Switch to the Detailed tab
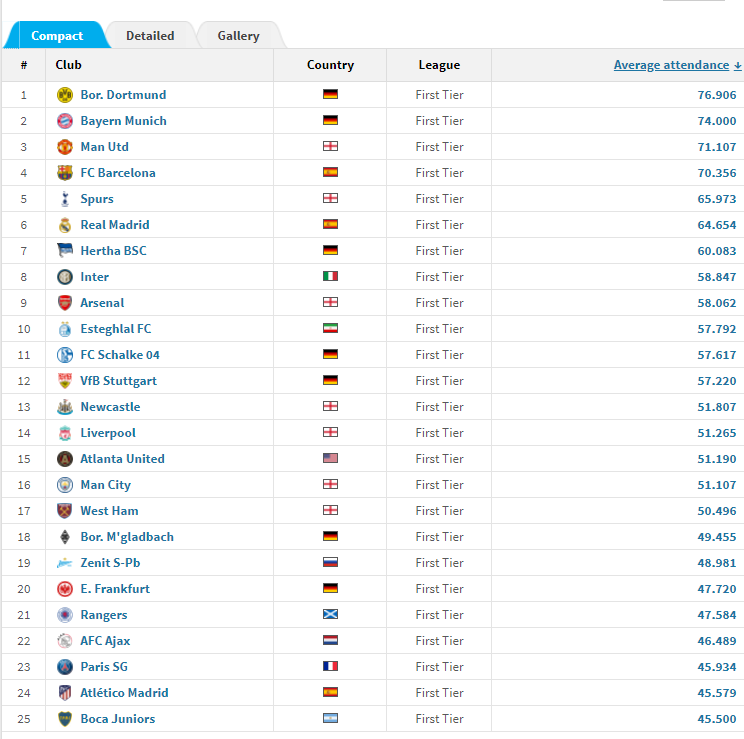Screen dimensions: 744x739 coord(150,36)
